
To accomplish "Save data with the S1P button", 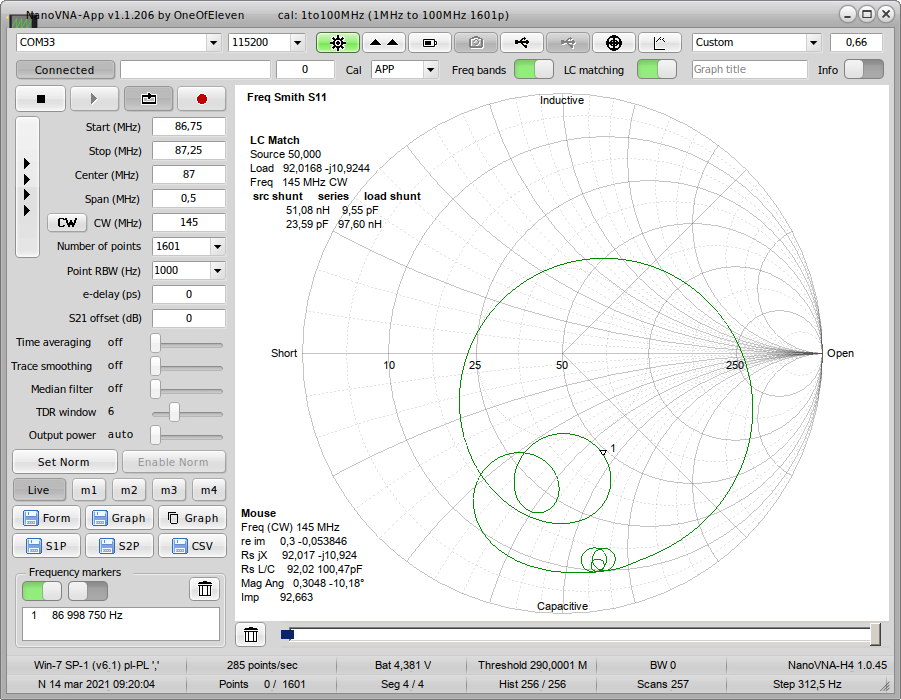I will pos(46,546).
